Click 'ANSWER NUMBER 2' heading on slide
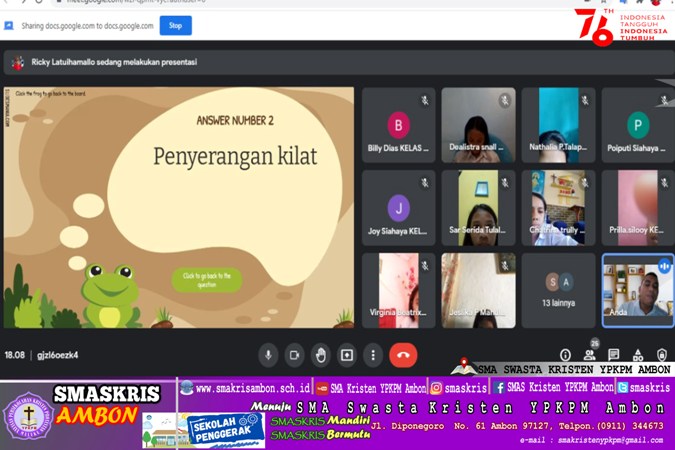The width and height of the screenshot is (675, 450). pos(235,121)
